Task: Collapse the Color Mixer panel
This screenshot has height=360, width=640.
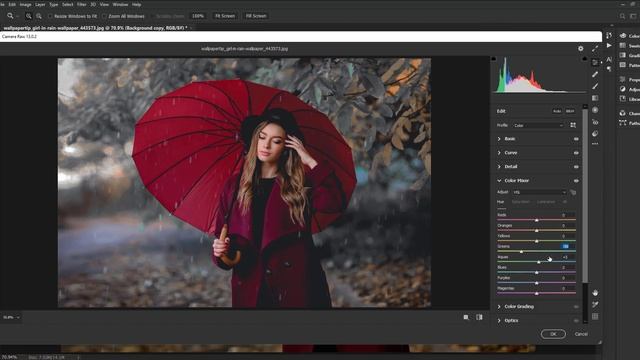Action: click(499, 181)
